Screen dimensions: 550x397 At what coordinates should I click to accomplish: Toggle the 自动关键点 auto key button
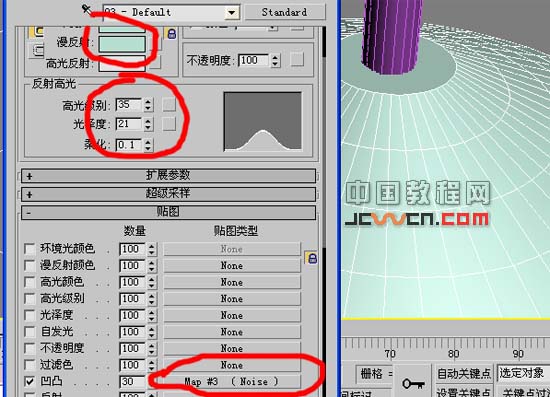click(x=464, y=374)
